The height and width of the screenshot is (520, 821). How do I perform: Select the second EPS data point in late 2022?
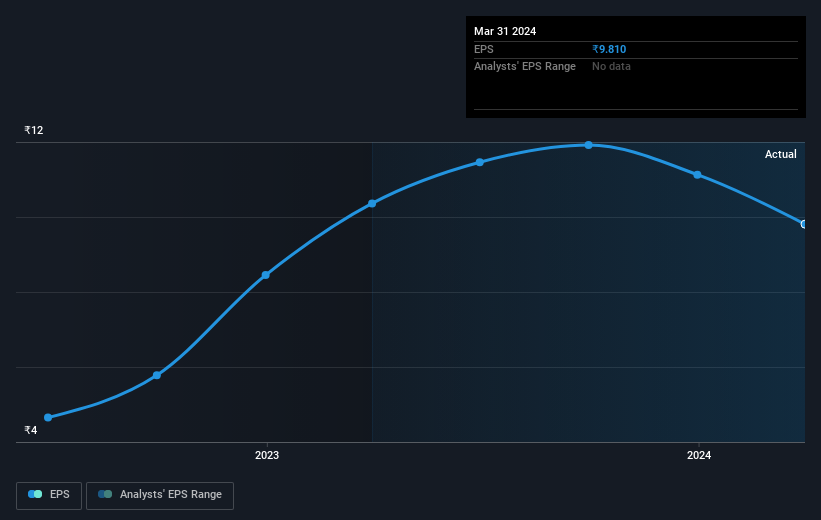157,375
